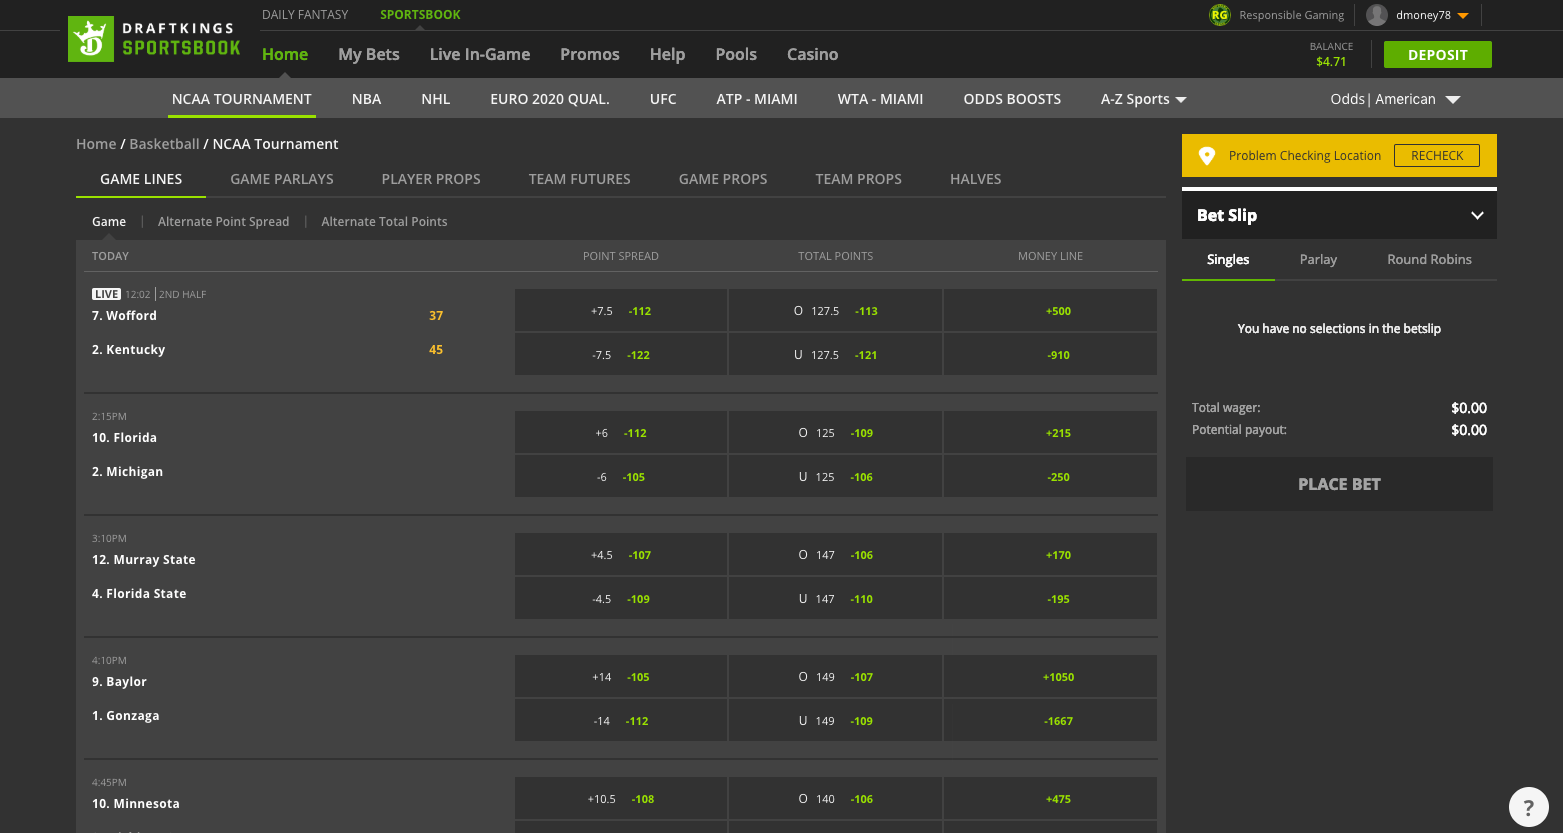Open ATP - MIAMI sport tab
The height and width of the screenshot is (833, 1563).
pyautogui.click(x=757, y=99)
